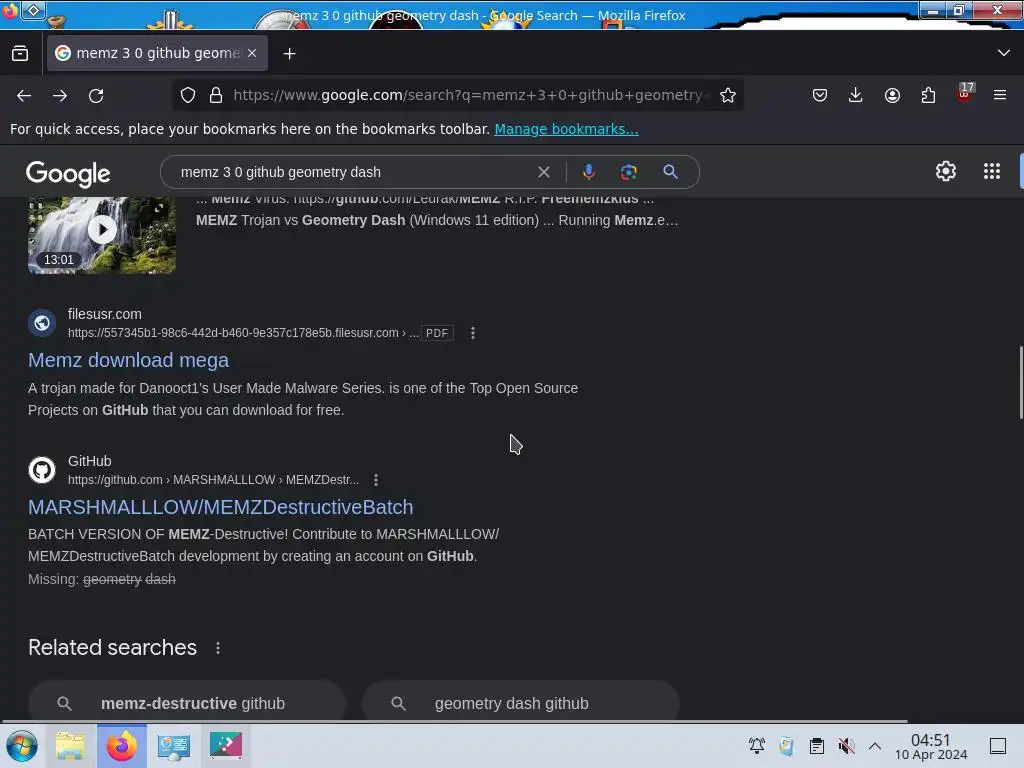Search related term geometry dash github
The width and height of the screenshot is (1024, 768).
520,702
